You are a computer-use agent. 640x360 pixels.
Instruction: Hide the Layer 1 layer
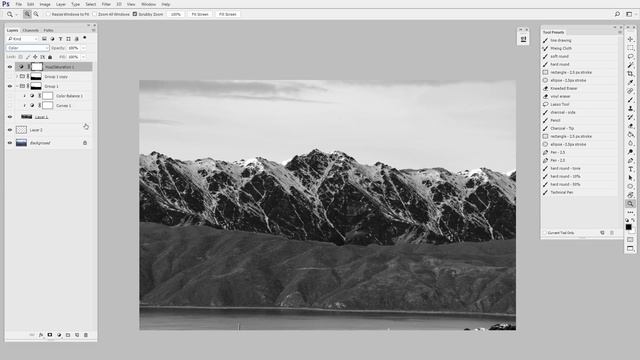[x=10, y=117]
